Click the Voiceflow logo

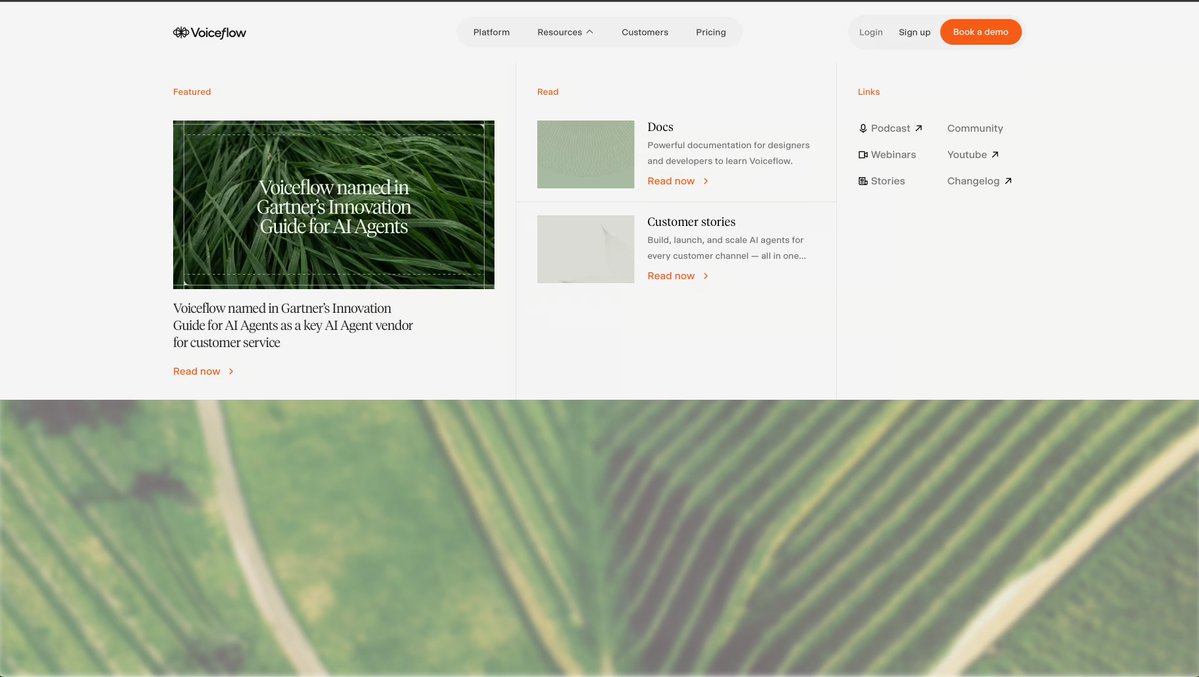(210, 32)
